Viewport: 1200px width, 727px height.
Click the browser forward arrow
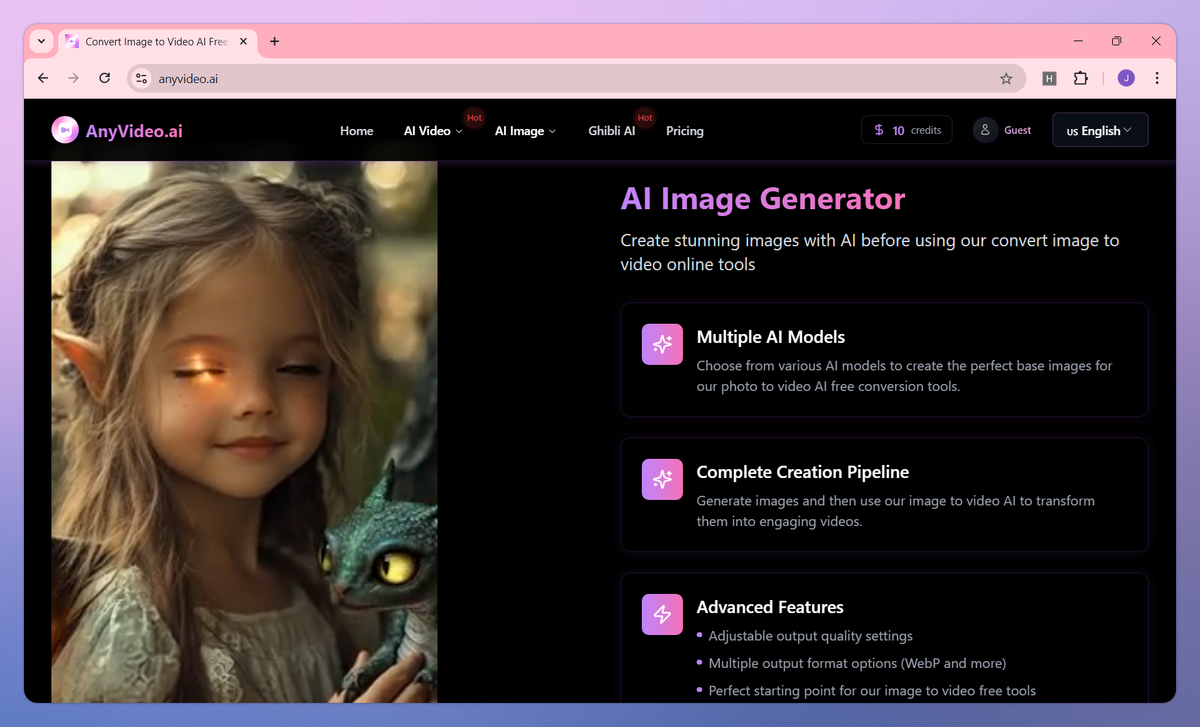click(73, 78)
